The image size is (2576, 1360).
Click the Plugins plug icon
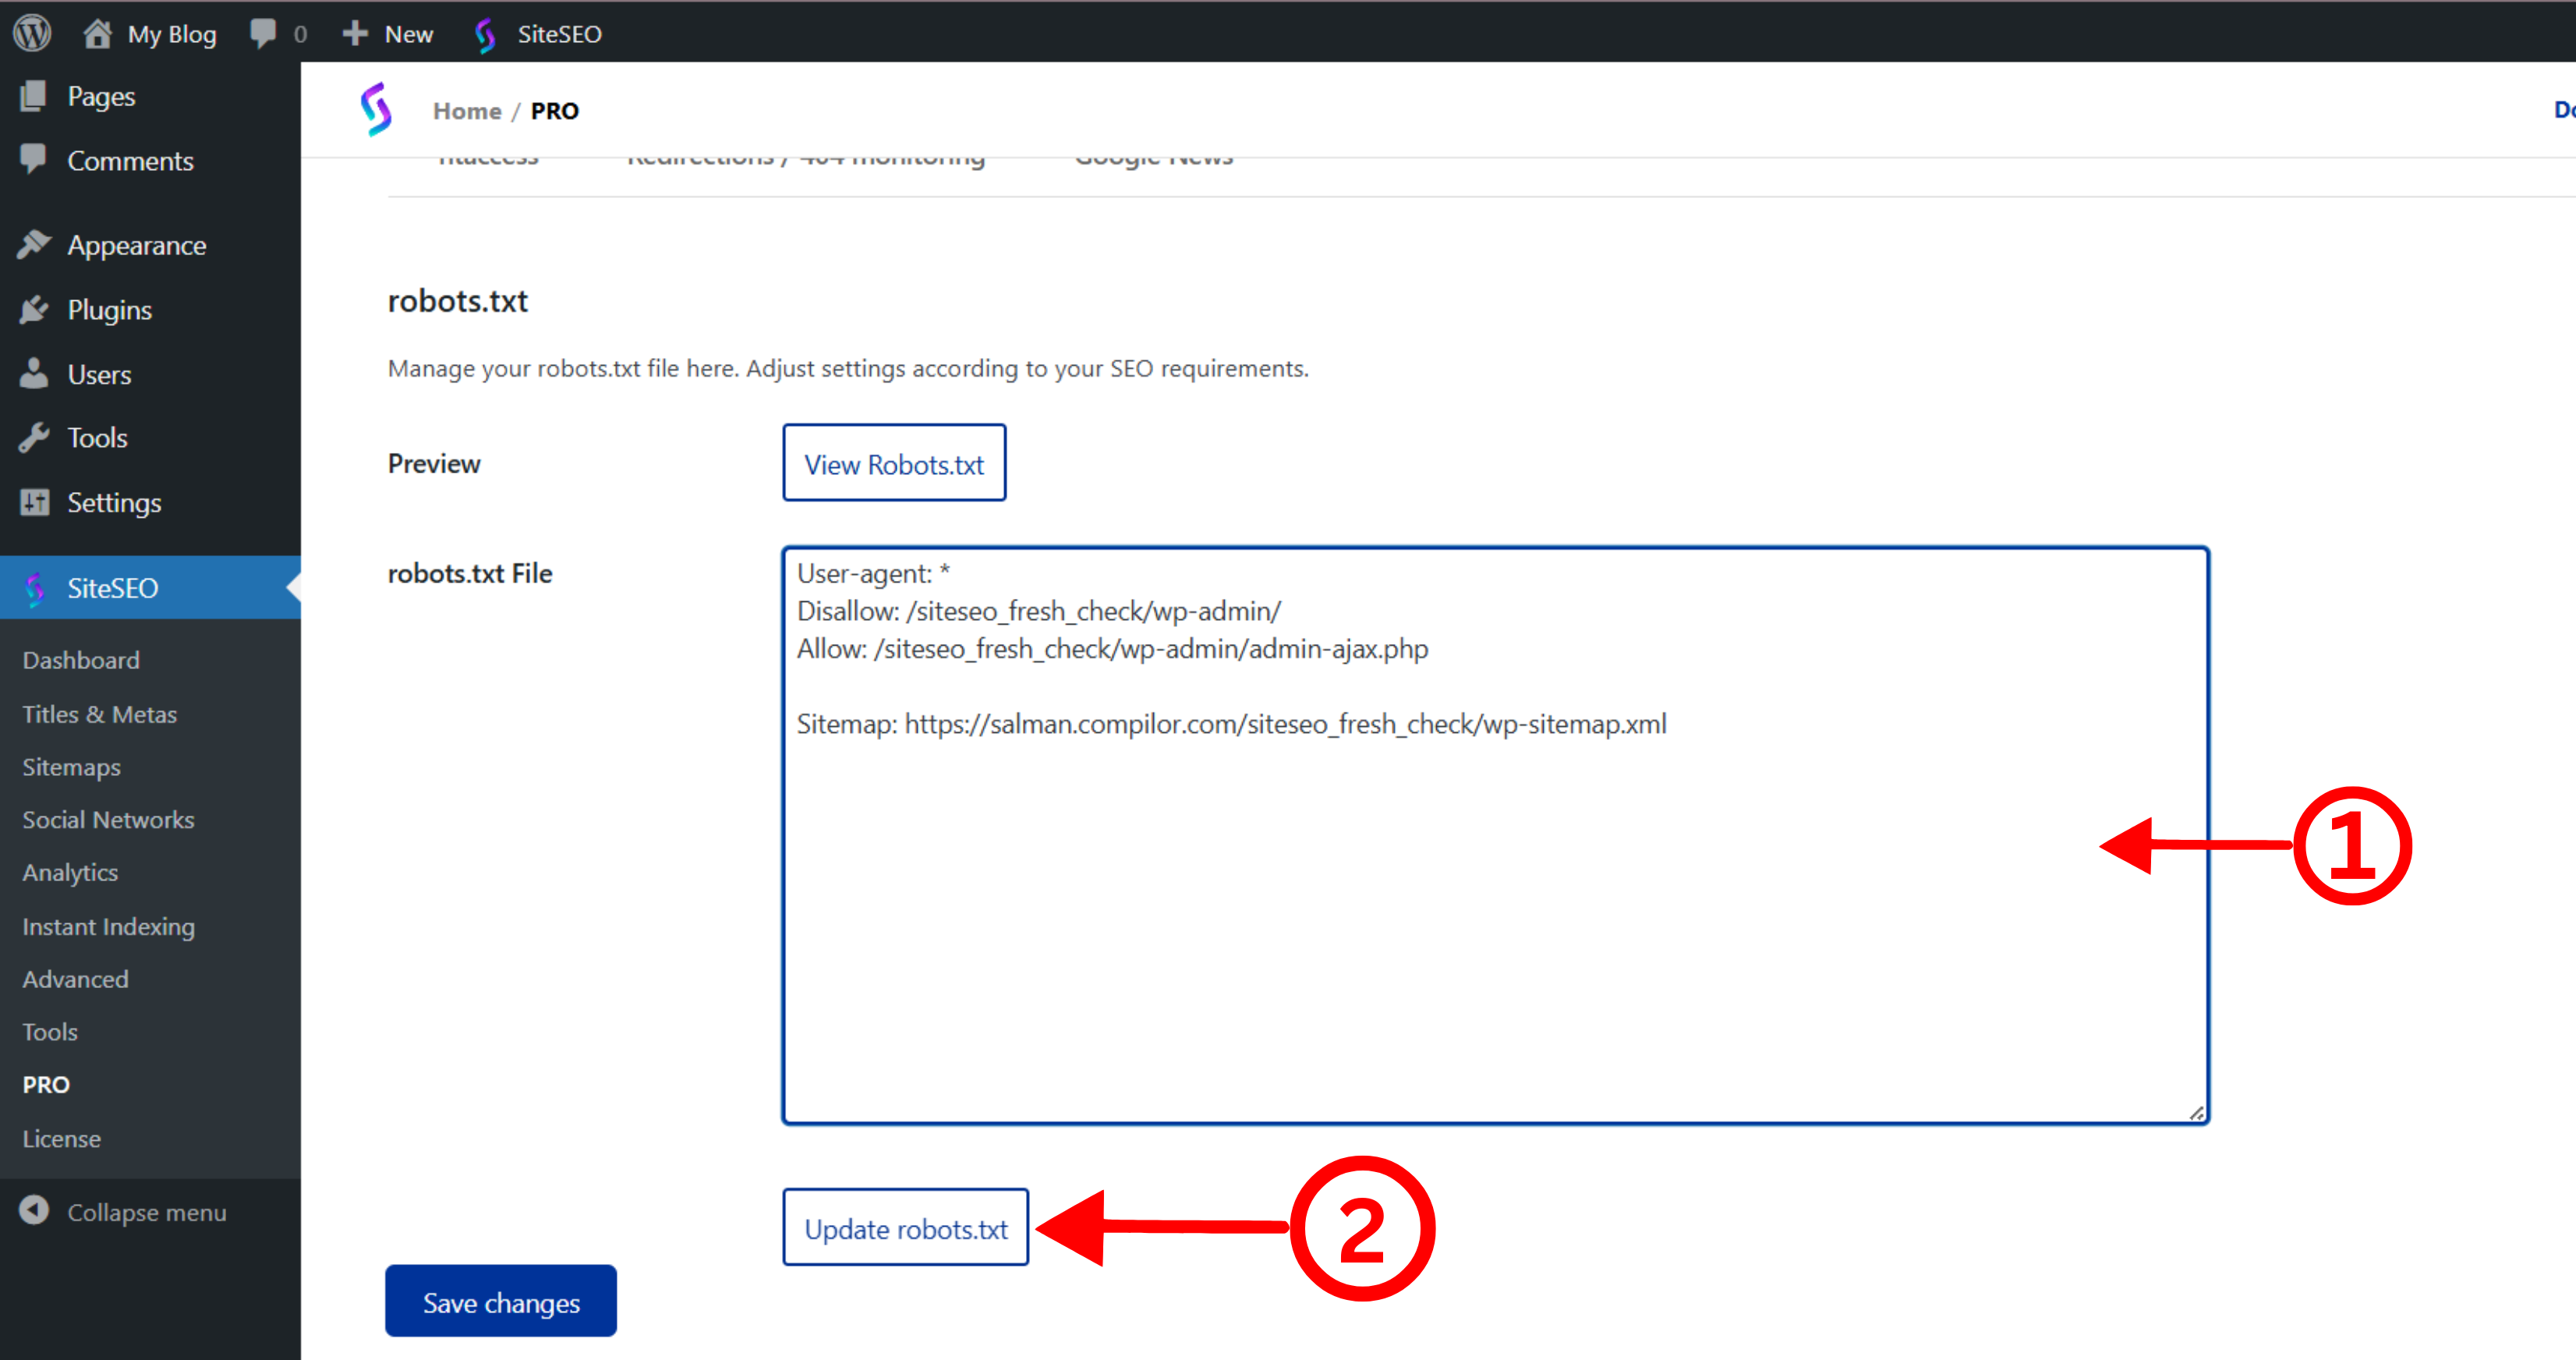coord(33,309)
